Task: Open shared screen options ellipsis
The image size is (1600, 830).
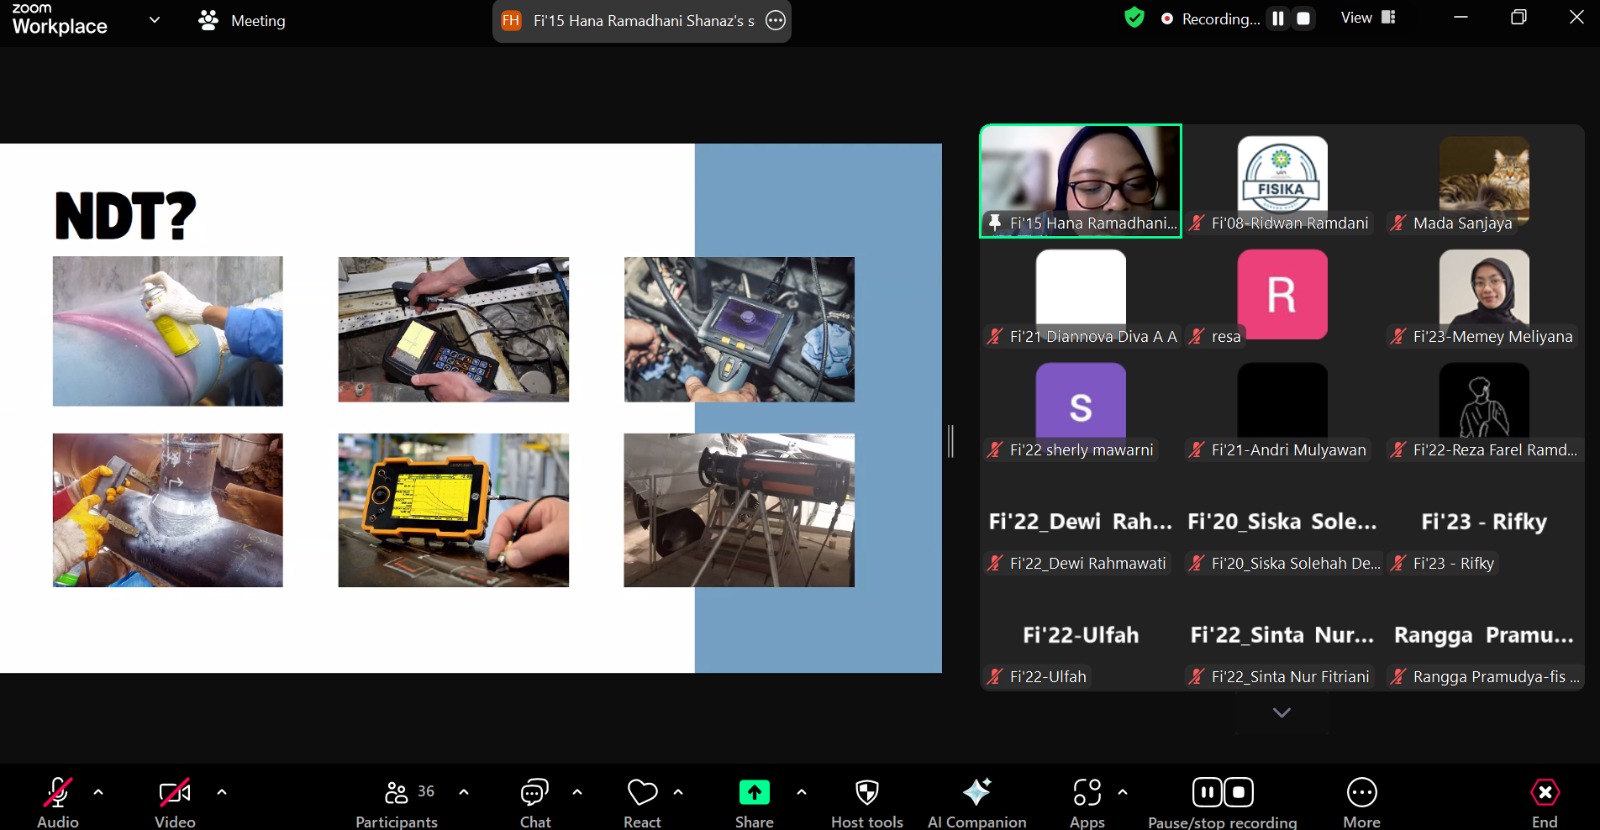Action: 775,20
